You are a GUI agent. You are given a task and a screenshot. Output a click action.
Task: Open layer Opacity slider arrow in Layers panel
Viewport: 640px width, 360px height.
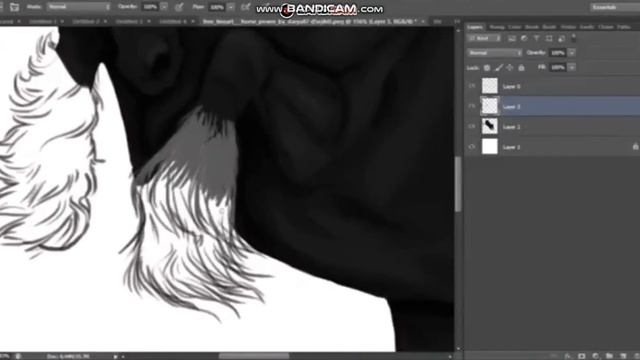tap(572, 53)
